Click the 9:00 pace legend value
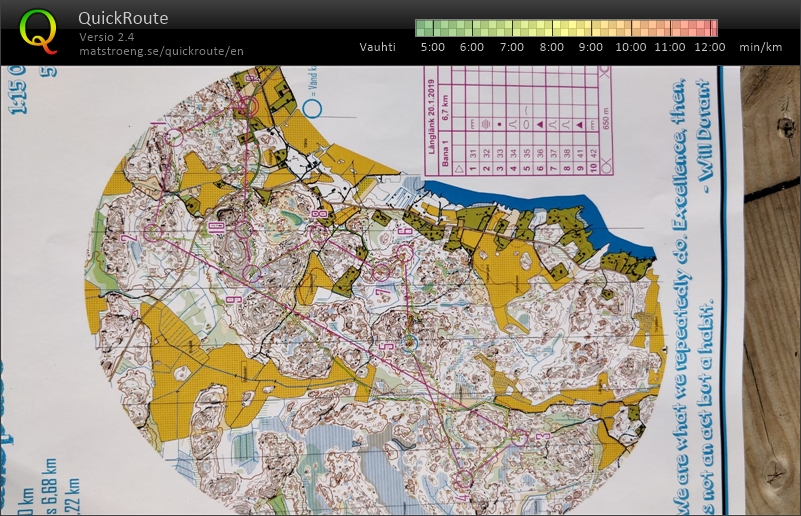The height and width of the screenshot is (516, 801). pos(591,47)
